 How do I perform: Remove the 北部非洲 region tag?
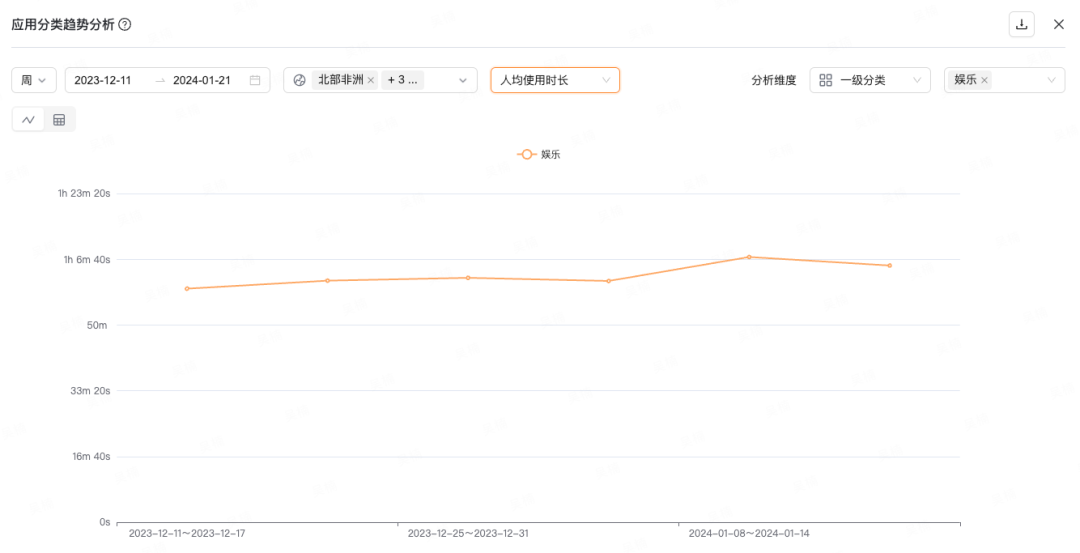click(x=371, y=80)
